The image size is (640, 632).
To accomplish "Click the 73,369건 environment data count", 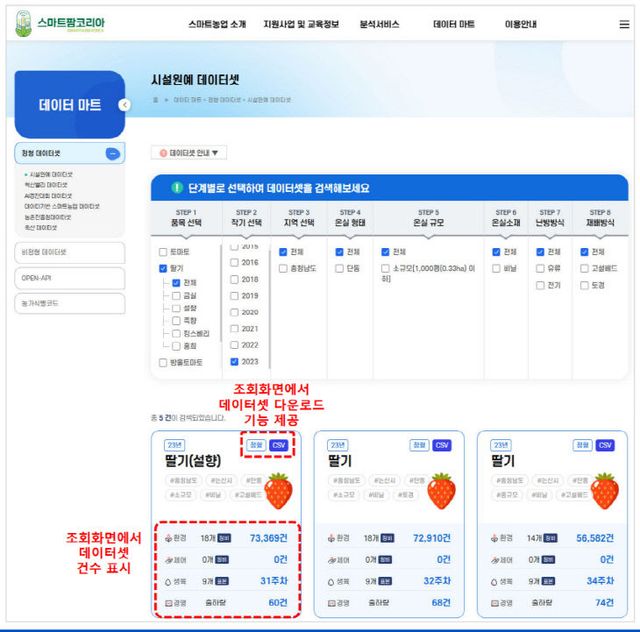I will pyautogui.click(x=268, y=538).
